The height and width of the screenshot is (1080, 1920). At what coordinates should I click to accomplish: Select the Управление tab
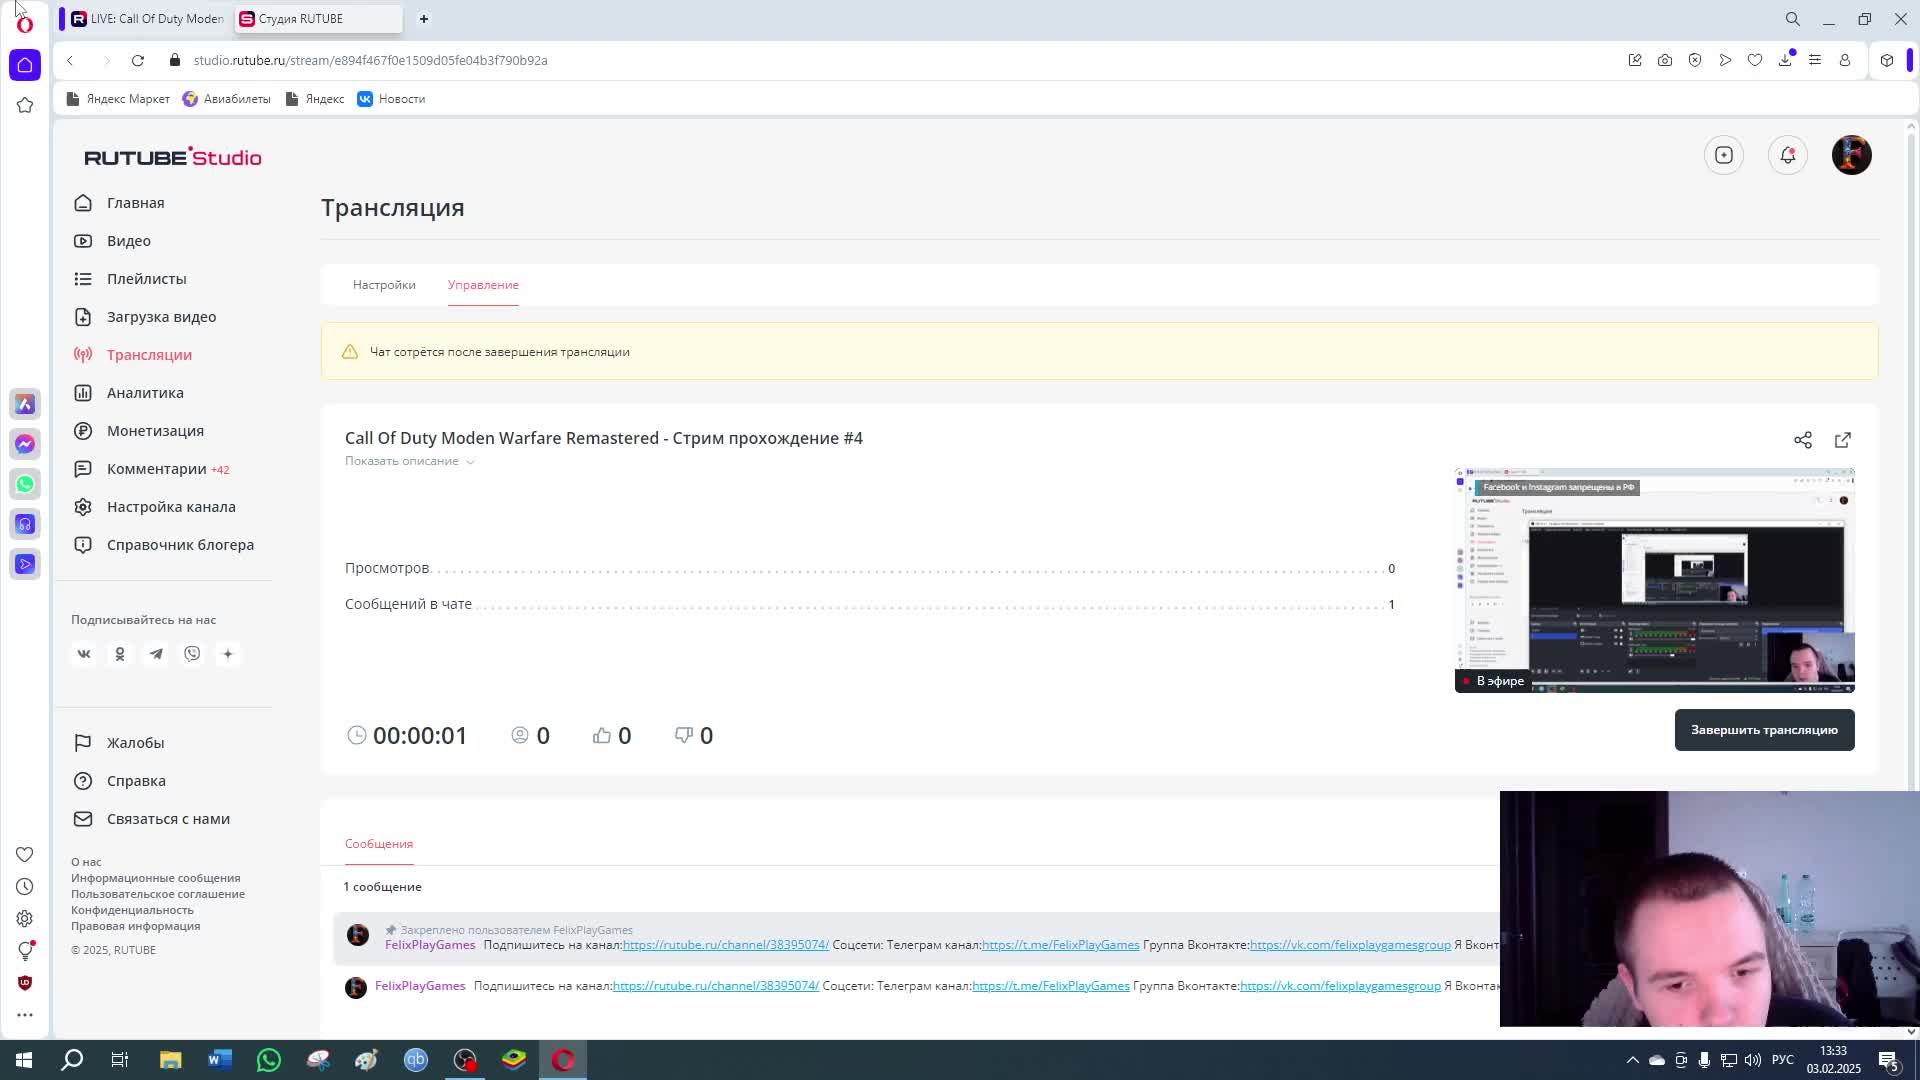pos(483,285)
